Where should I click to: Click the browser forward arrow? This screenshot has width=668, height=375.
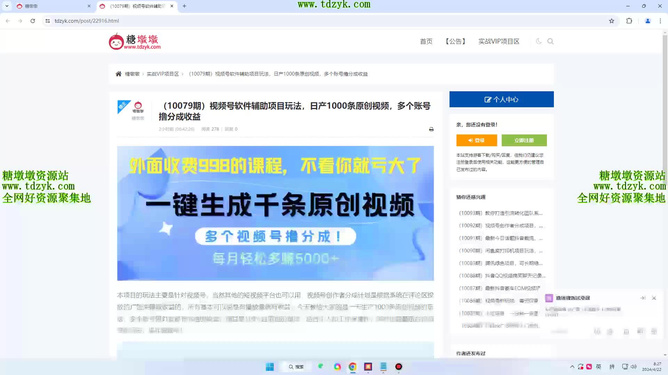20,21
